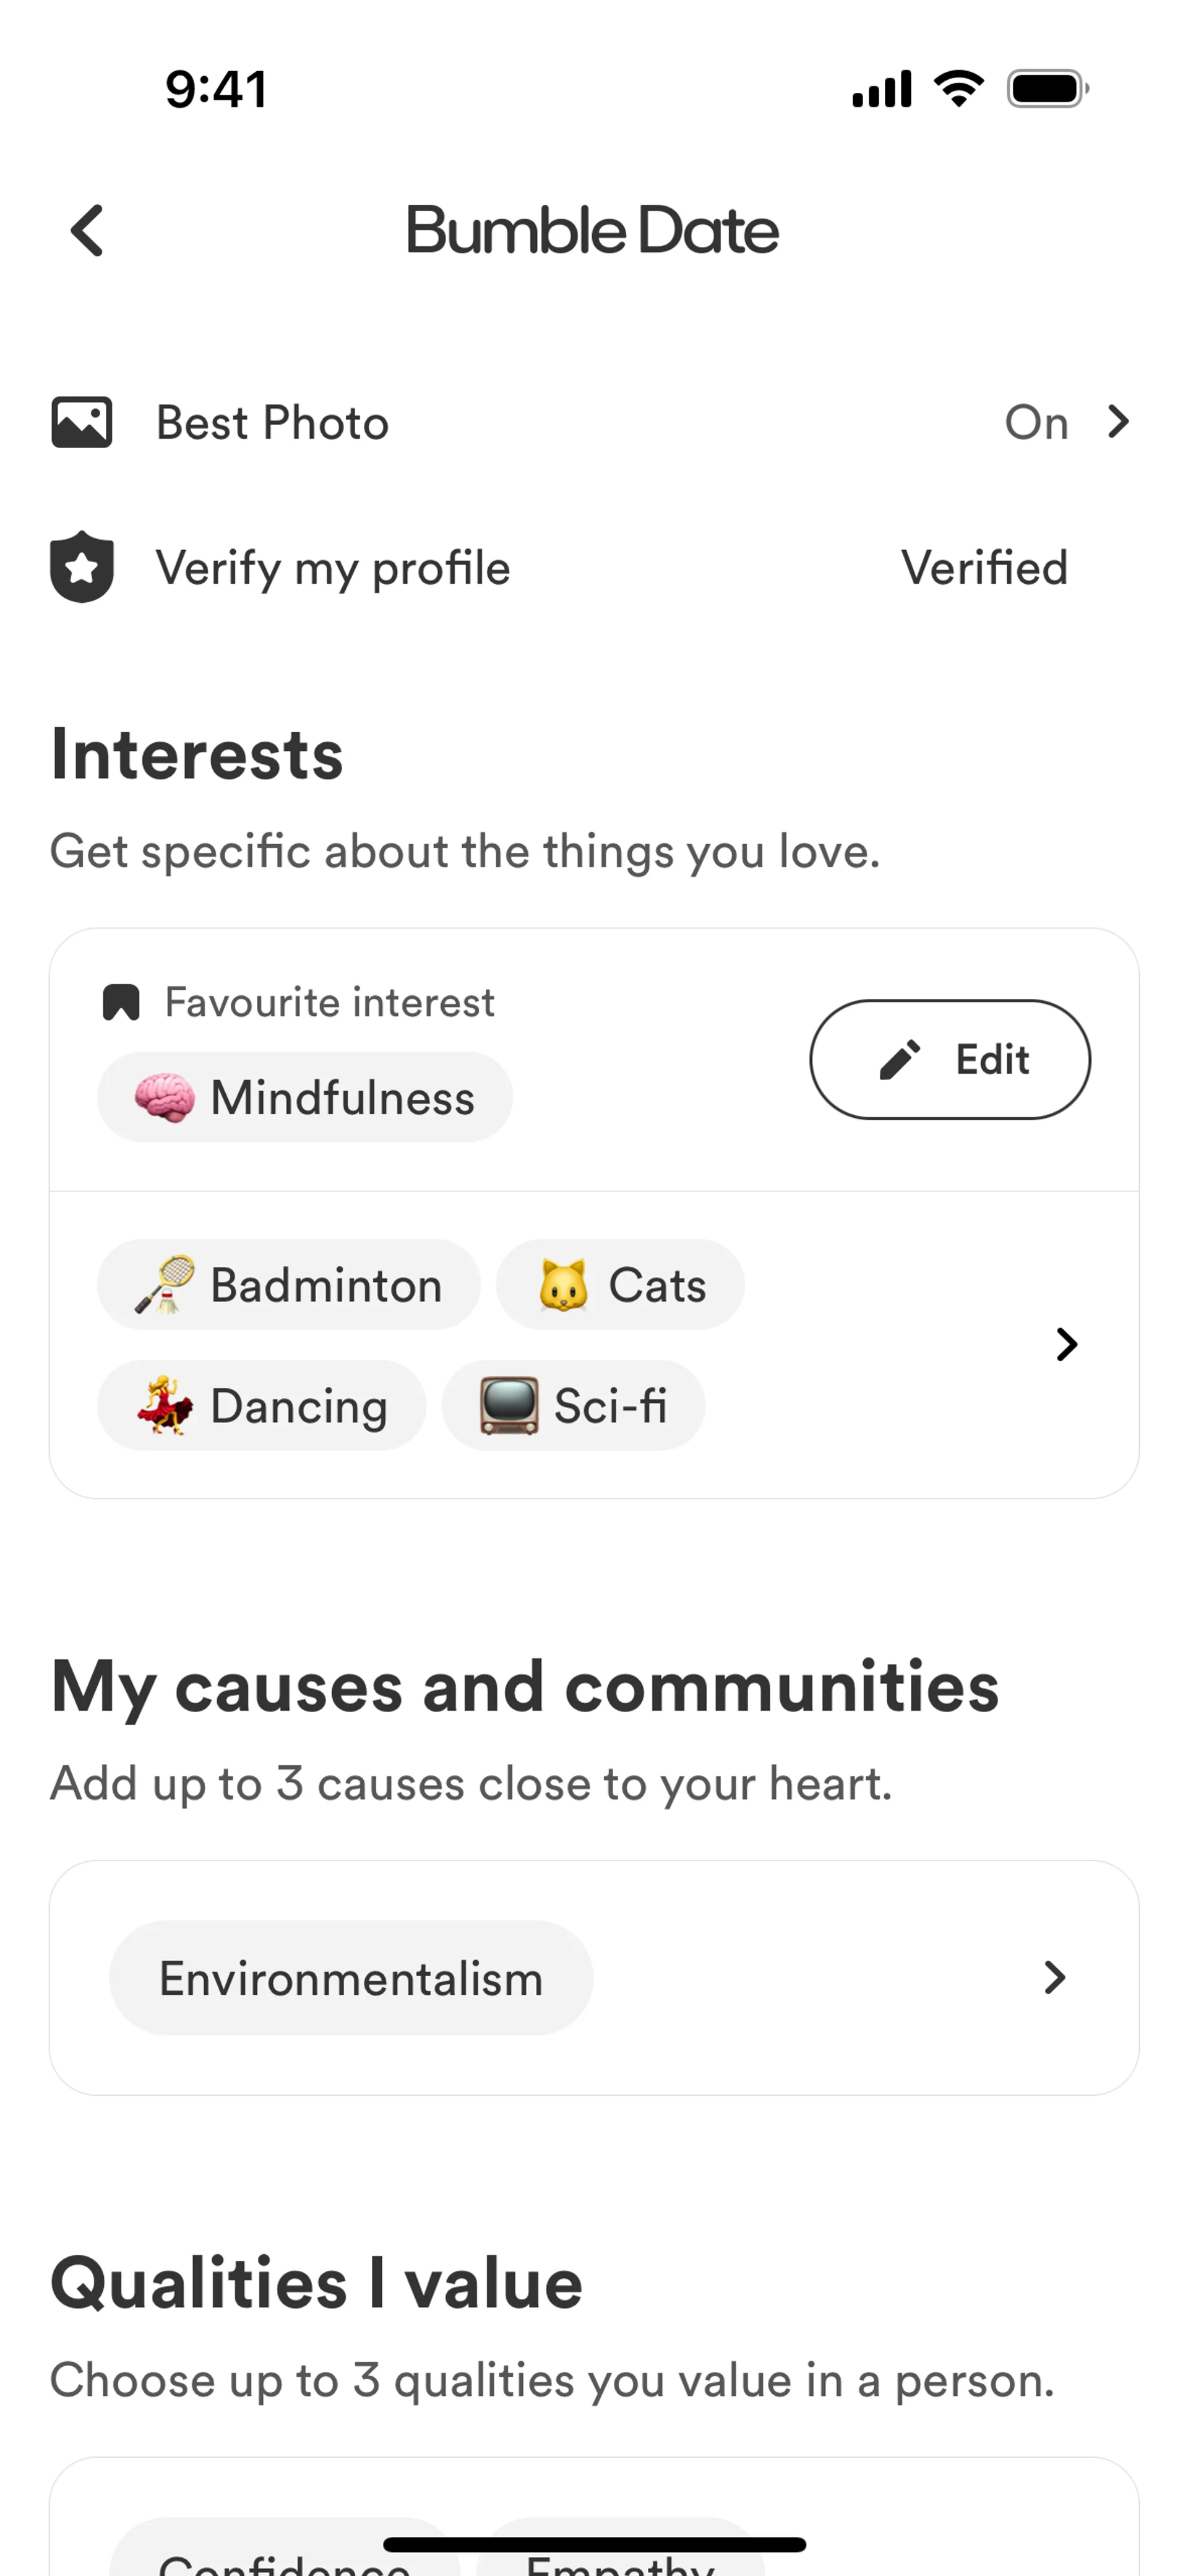Open the Verify my profile row
Viewport: 1188px width, 2576px height.
pos(333,568)
